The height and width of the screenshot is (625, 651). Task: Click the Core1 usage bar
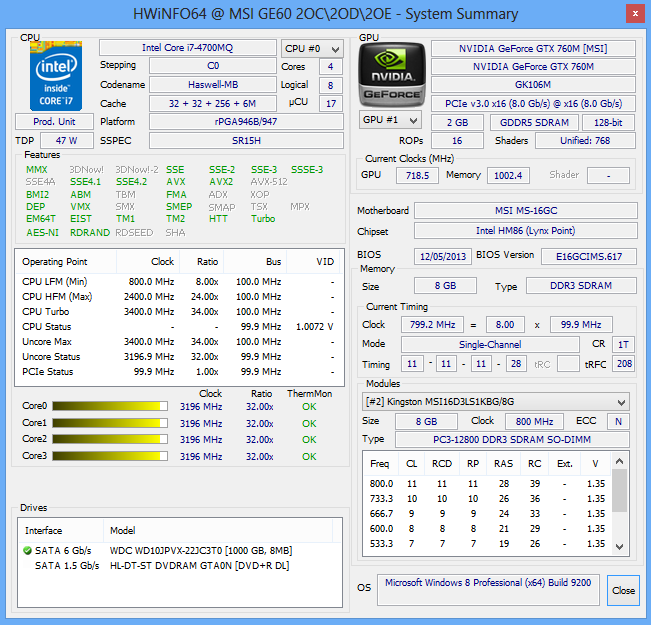pyautogui.click(x=110, y=423)
